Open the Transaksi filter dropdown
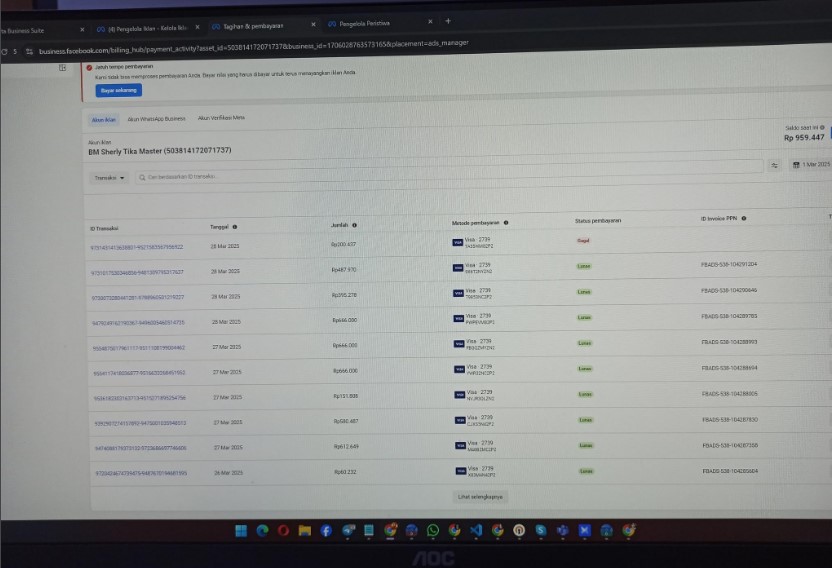 (x=110, y=177)
